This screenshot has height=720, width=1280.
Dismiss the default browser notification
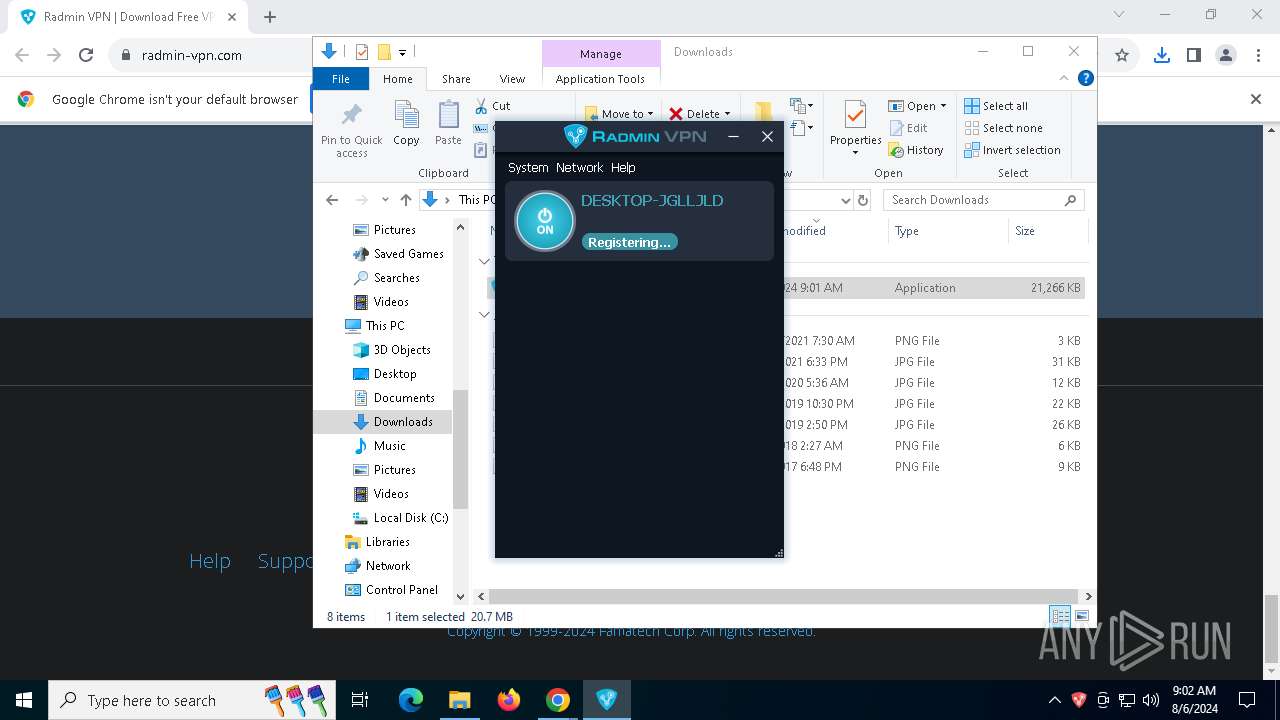tap(1256, 99)
